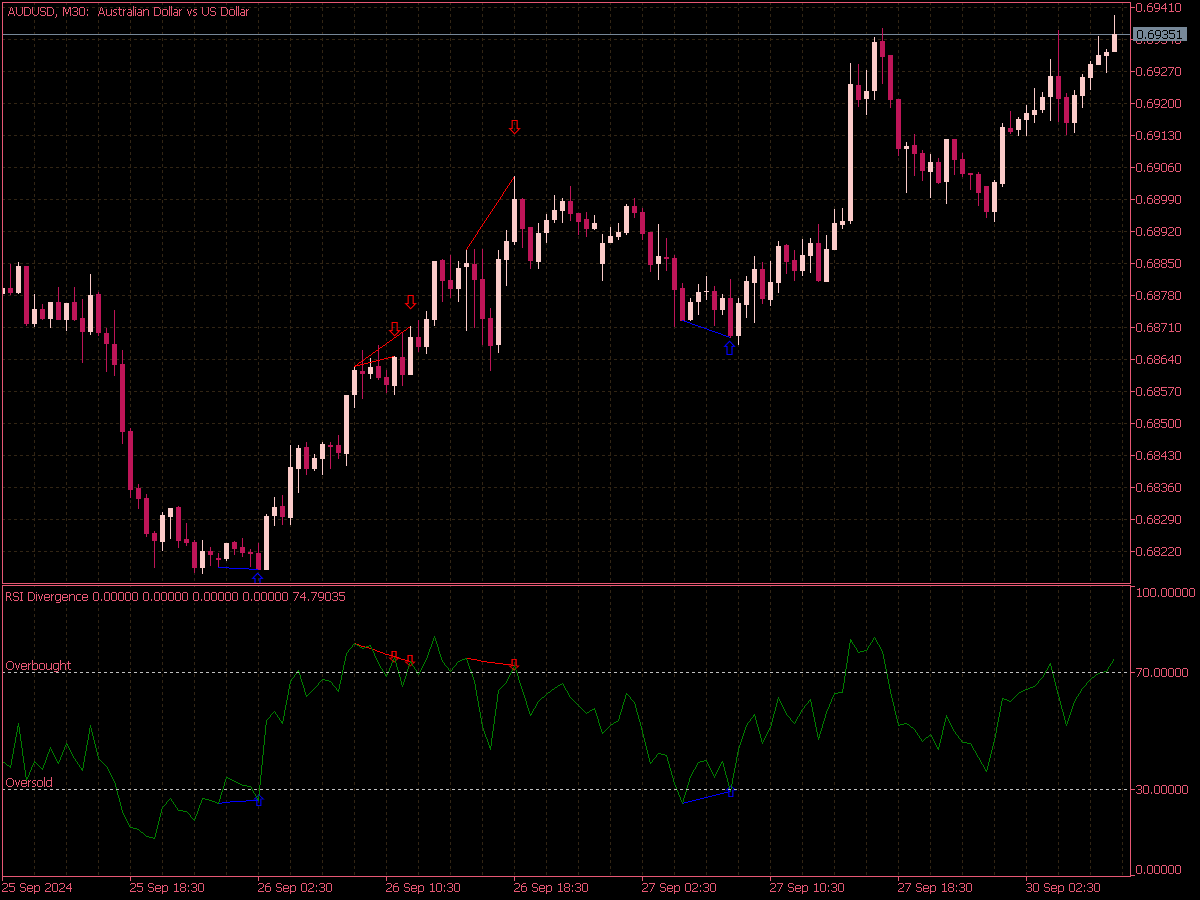Viewport: 1200px width, 900px height.
Task: Select the lower red sell arrow beside the rising candles
Action: coord(394,327)
